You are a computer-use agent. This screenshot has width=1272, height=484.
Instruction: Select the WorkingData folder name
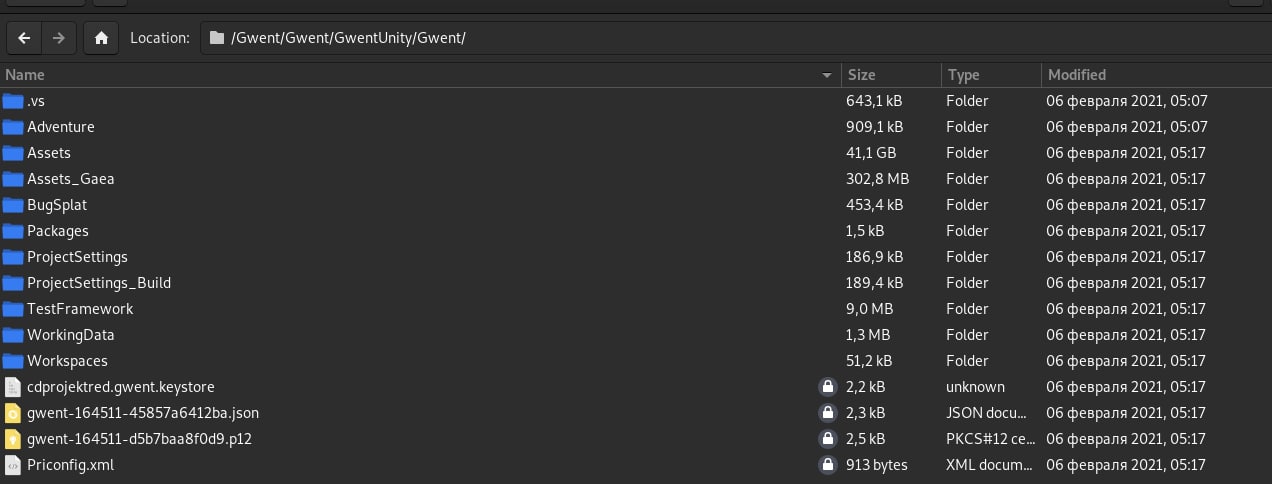coord(71,335)
